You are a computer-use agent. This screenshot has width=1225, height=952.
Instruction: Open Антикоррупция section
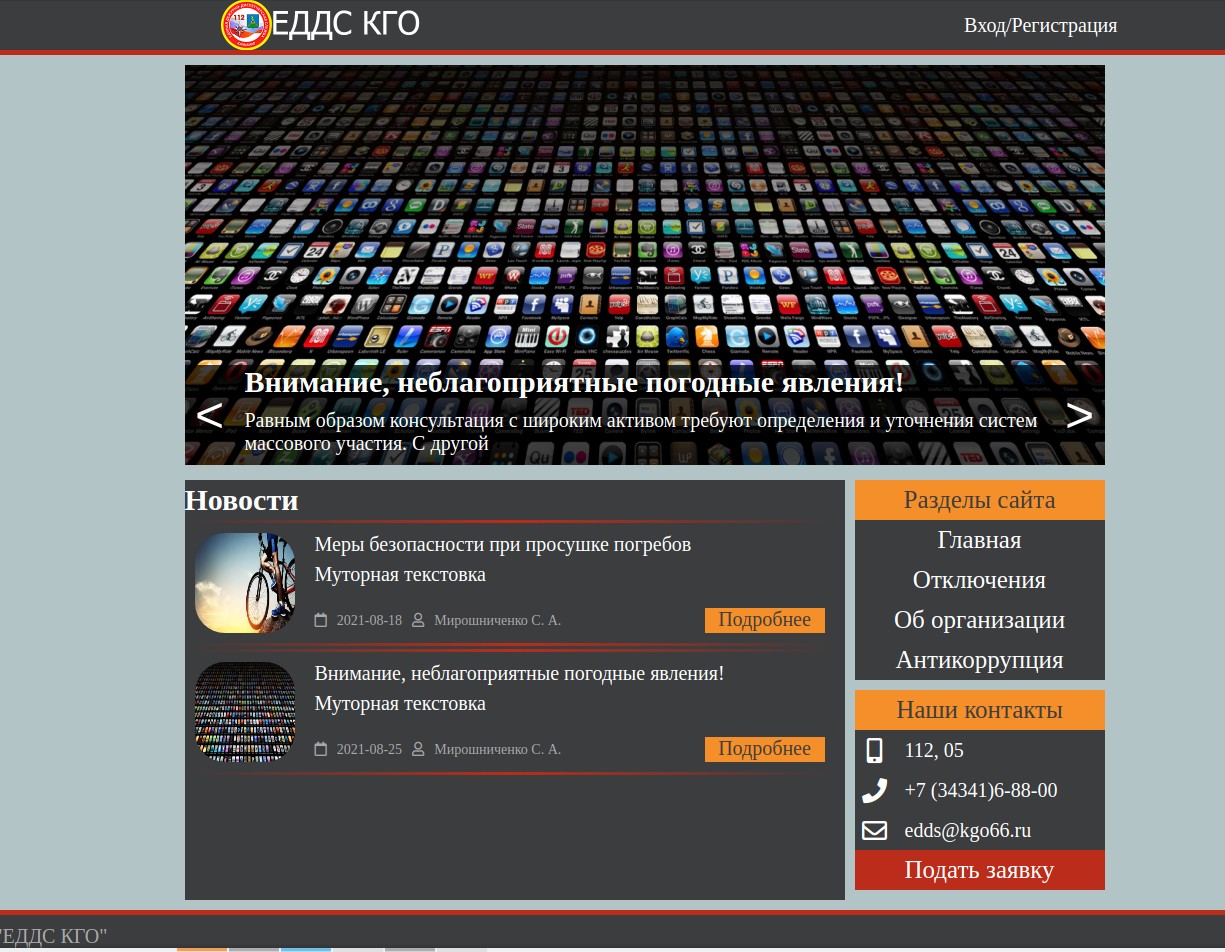click(980, 660)
